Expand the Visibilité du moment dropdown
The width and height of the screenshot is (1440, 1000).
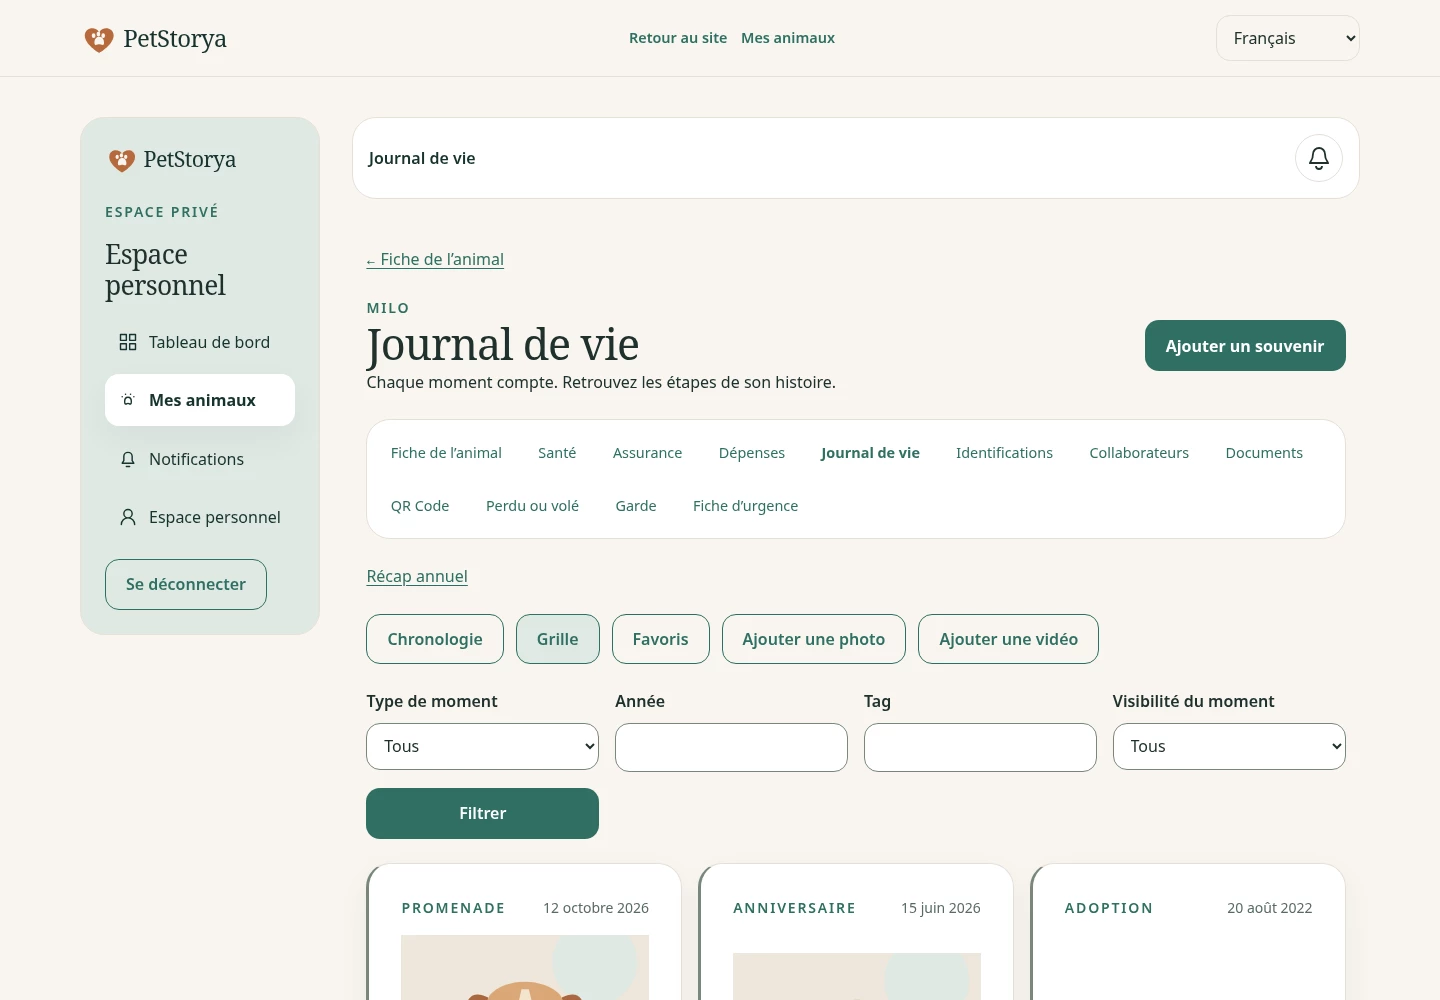(1229, 747)
